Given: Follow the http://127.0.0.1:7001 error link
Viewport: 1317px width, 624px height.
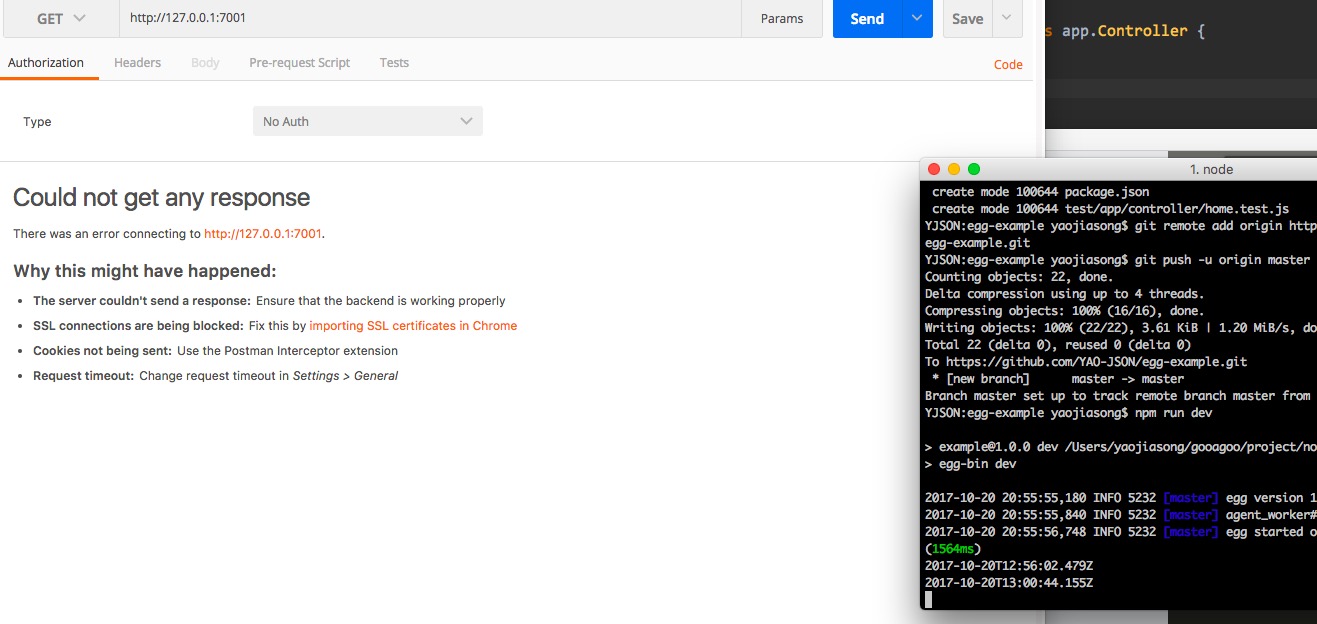Looking at the screenshot, I should point(262,232).
